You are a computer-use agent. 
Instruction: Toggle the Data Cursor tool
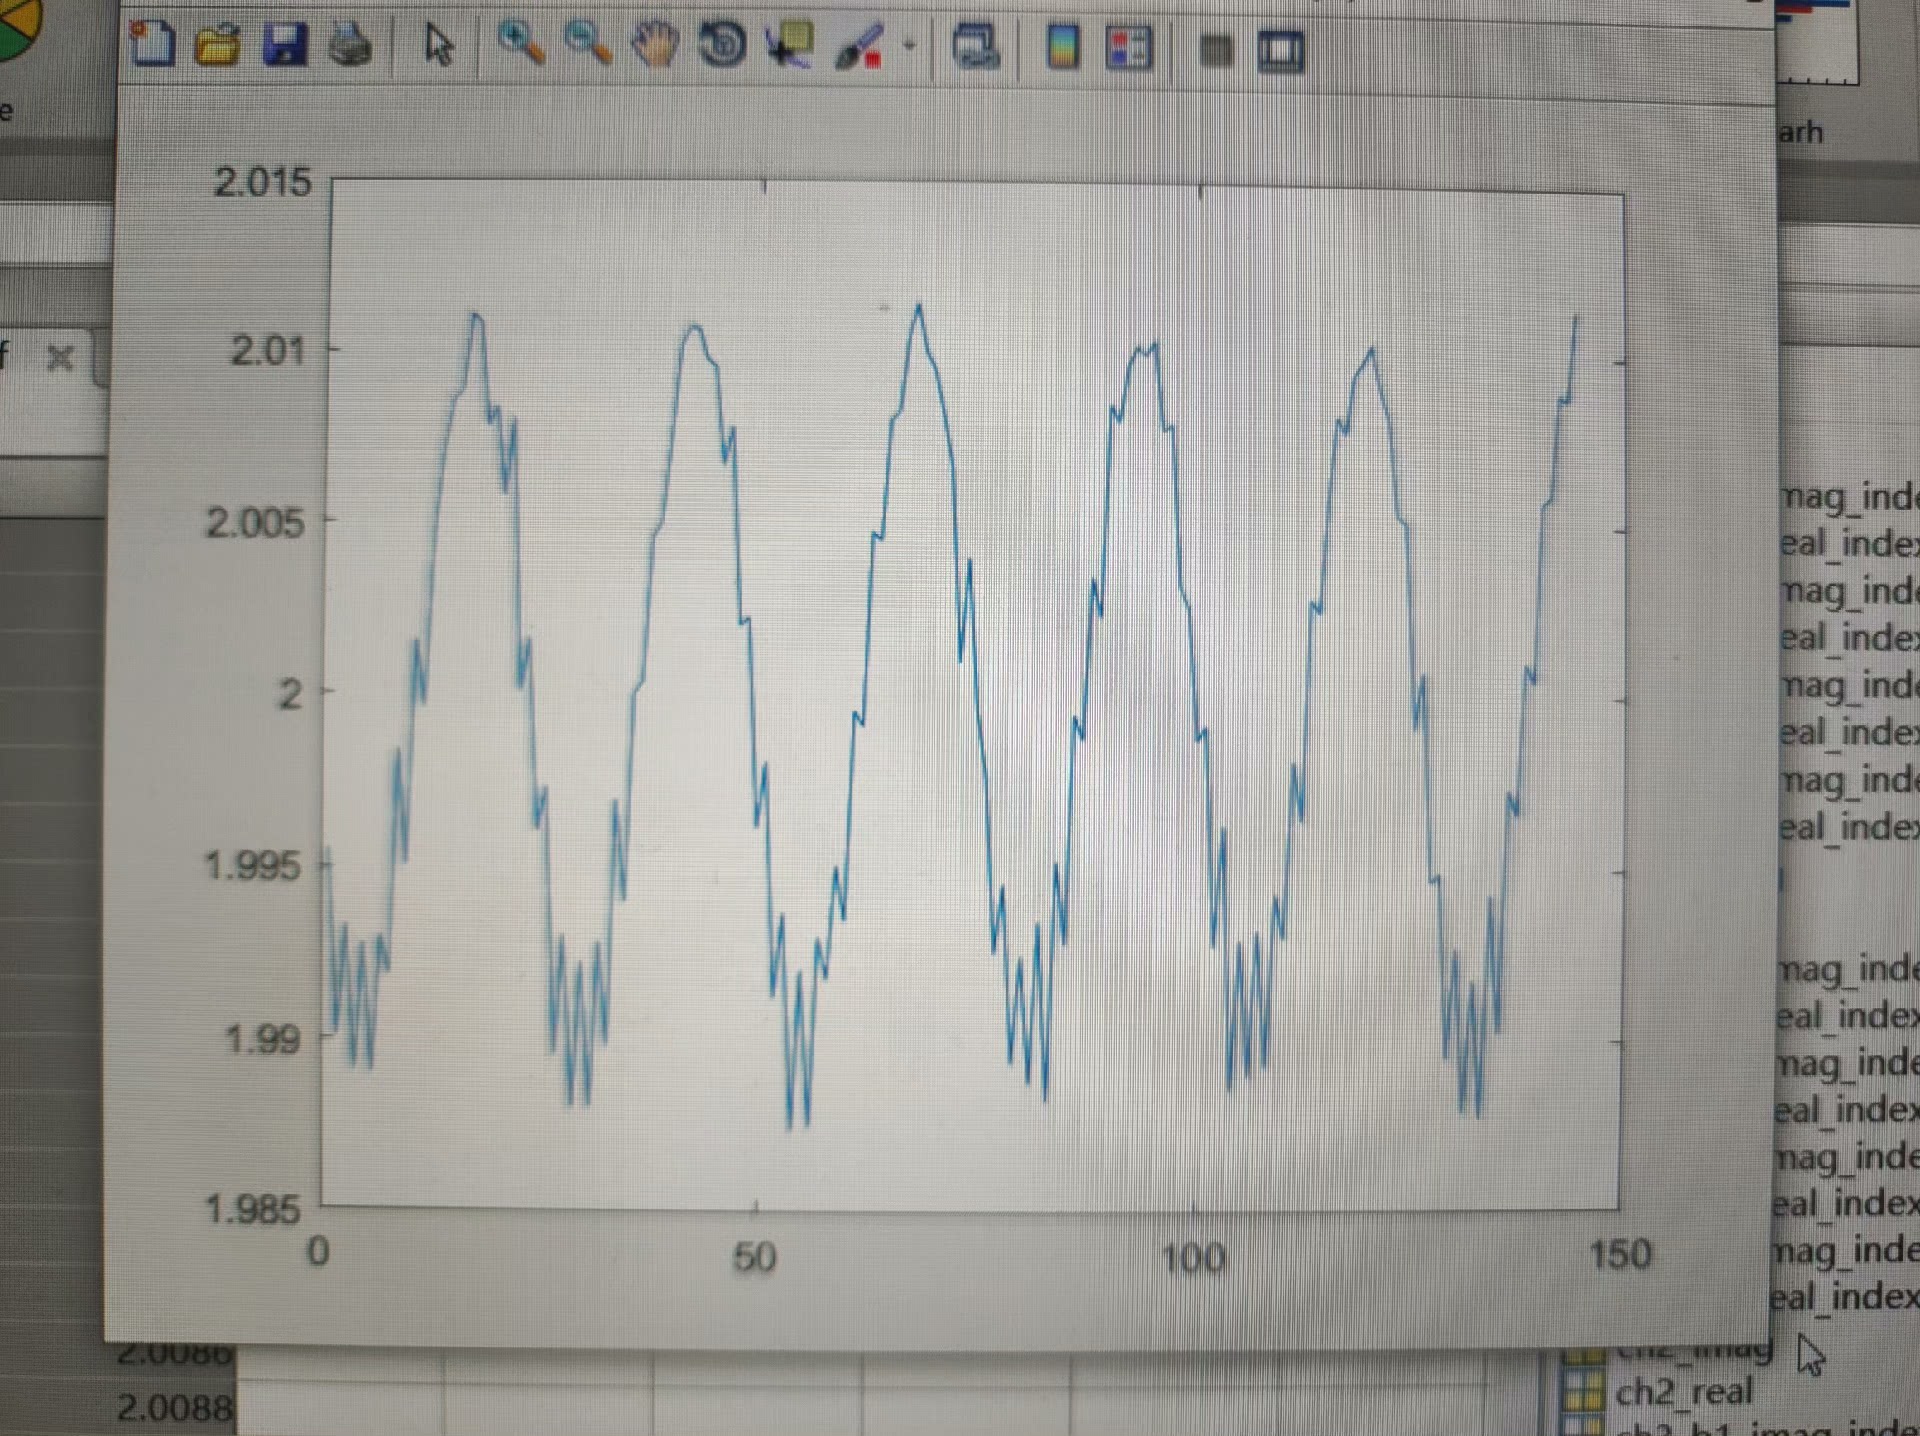point(790,45)
